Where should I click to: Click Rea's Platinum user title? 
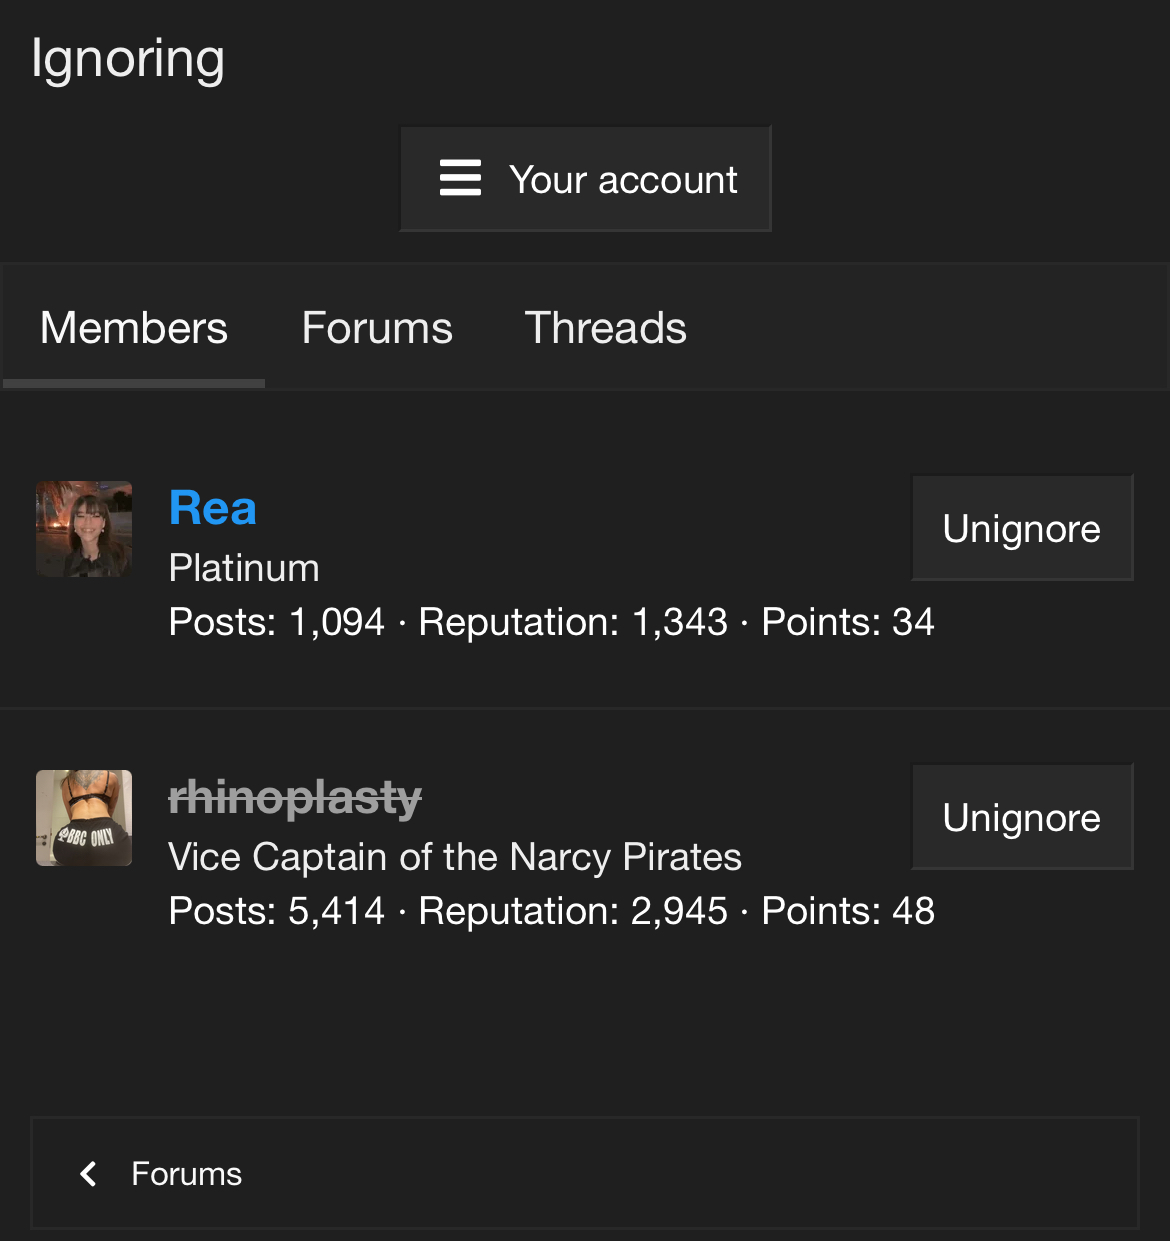pyautogui.click(x=244, y=568)
